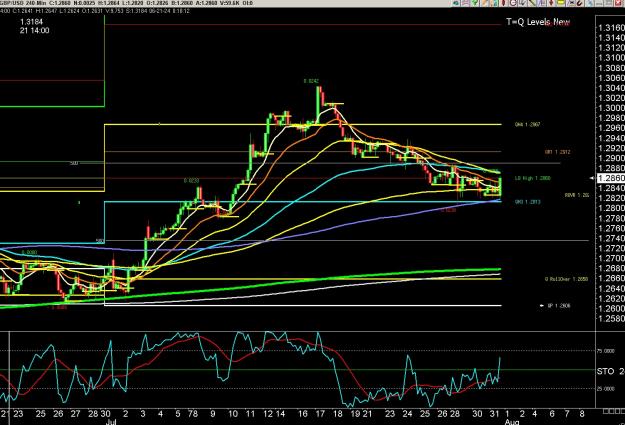
Task: Select the 'QM3 1.2813' level label
Action: [527, 202]
